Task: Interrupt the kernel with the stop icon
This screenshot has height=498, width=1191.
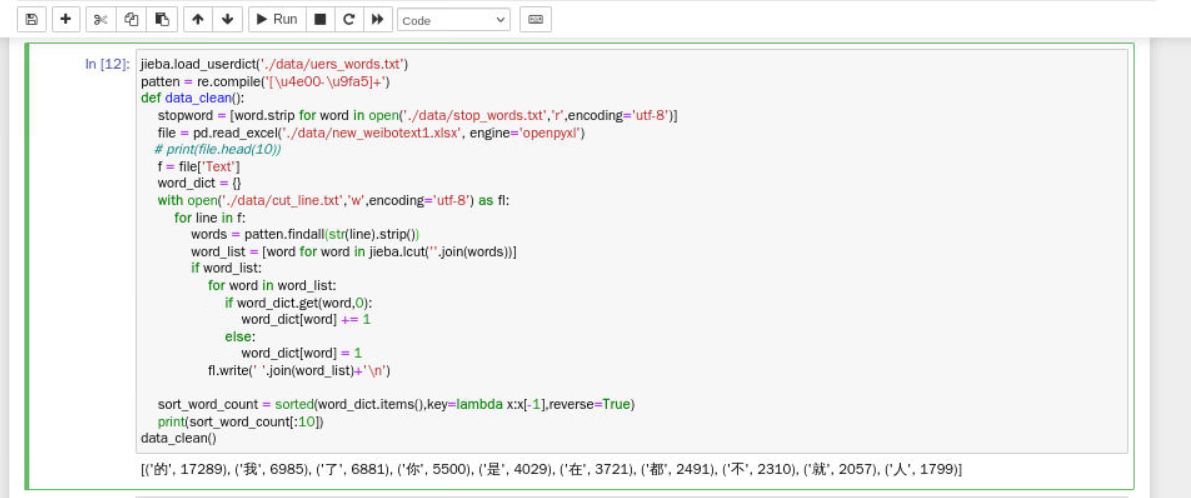Action: (x=321, y=20)
